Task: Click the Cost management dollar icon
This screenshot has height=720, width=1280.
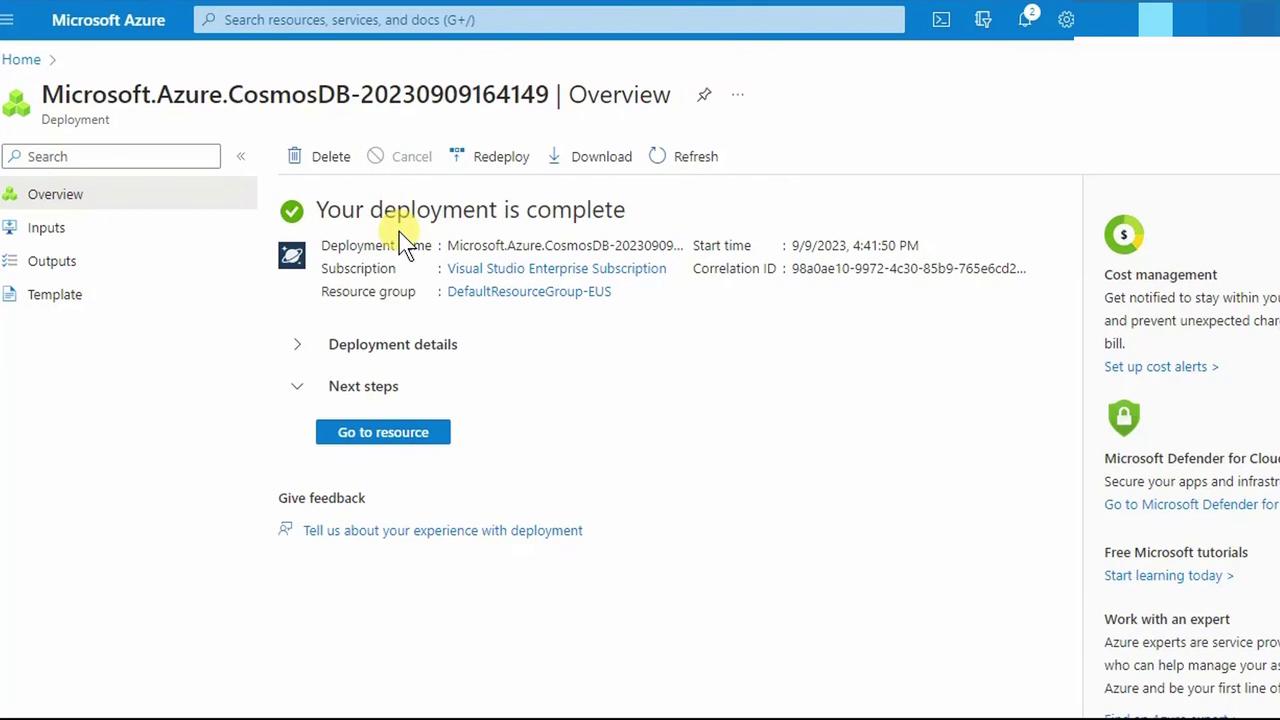Action: (1124, 235)
